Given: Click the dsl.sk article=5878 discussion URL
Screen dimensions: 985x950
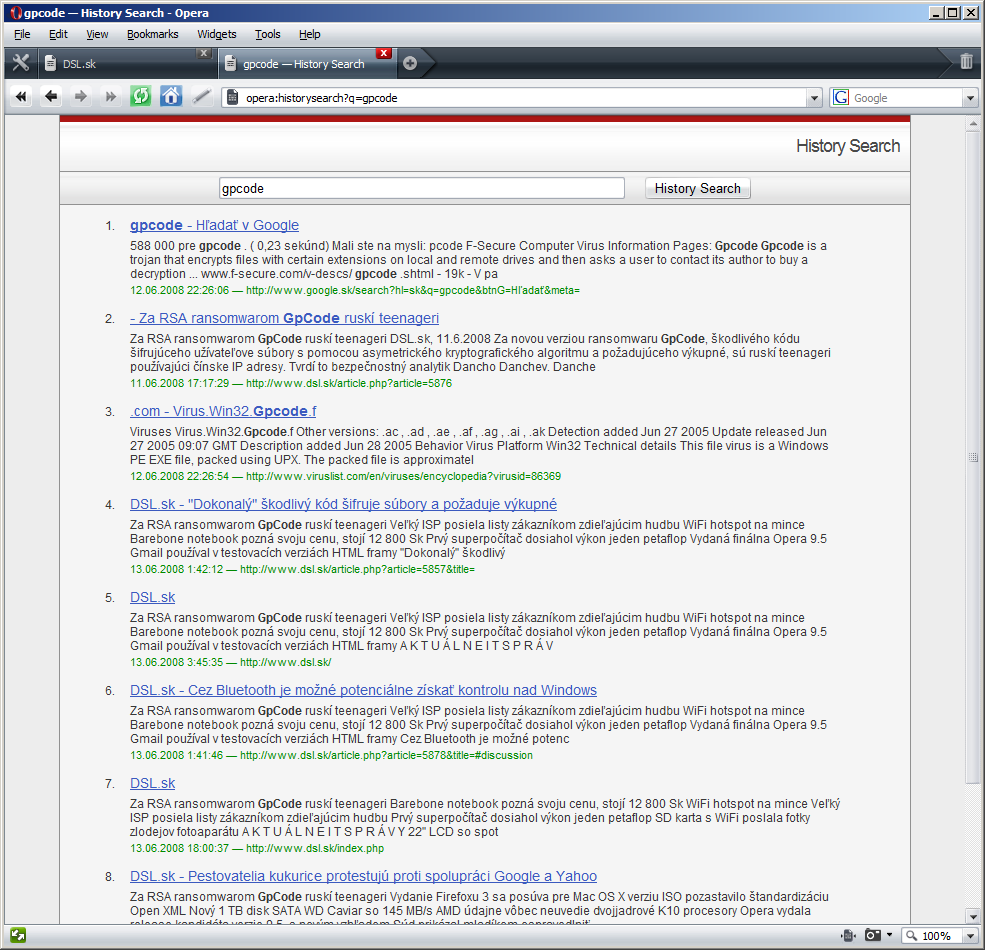Looking at the screenshot, I should pyautogui.click(x=386, y=755).
